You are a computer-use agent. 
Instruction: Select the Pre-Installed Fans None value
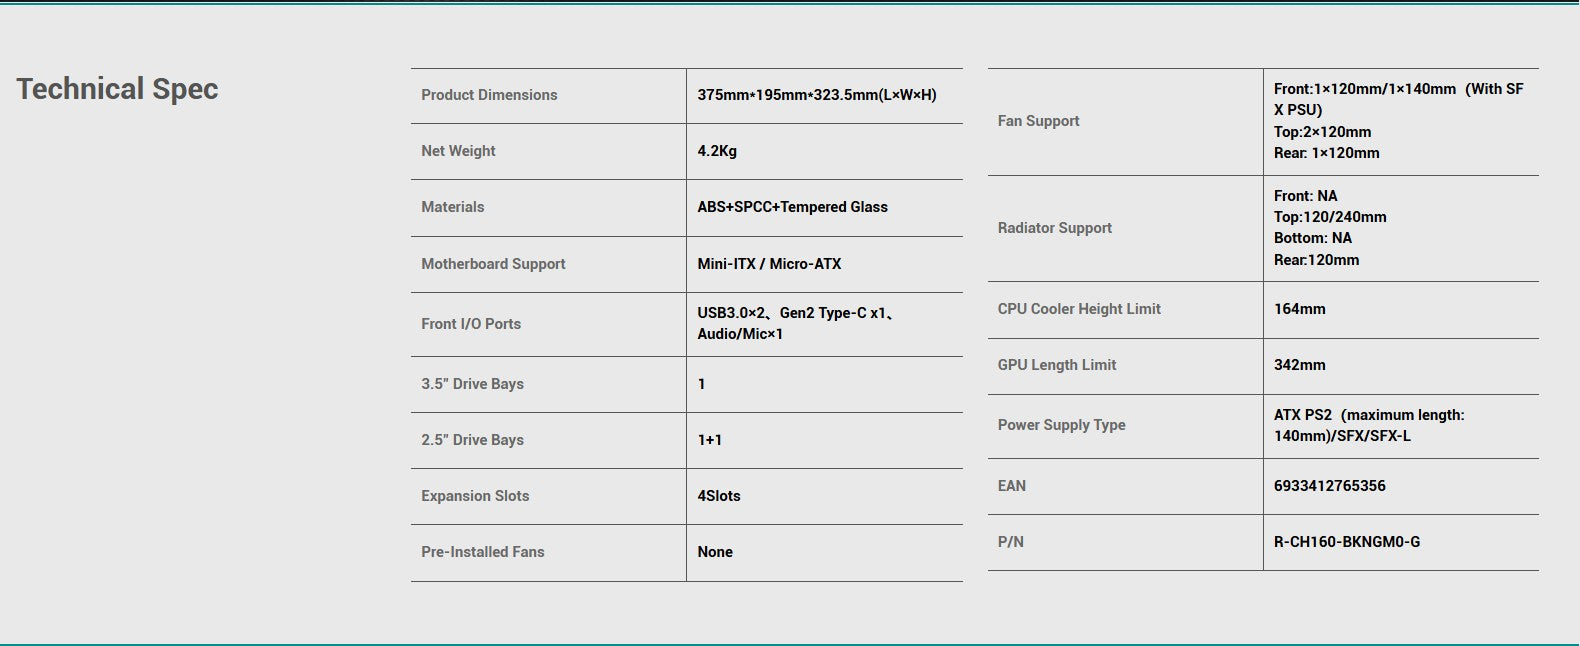pyautogui.click(x=715, y=552)
